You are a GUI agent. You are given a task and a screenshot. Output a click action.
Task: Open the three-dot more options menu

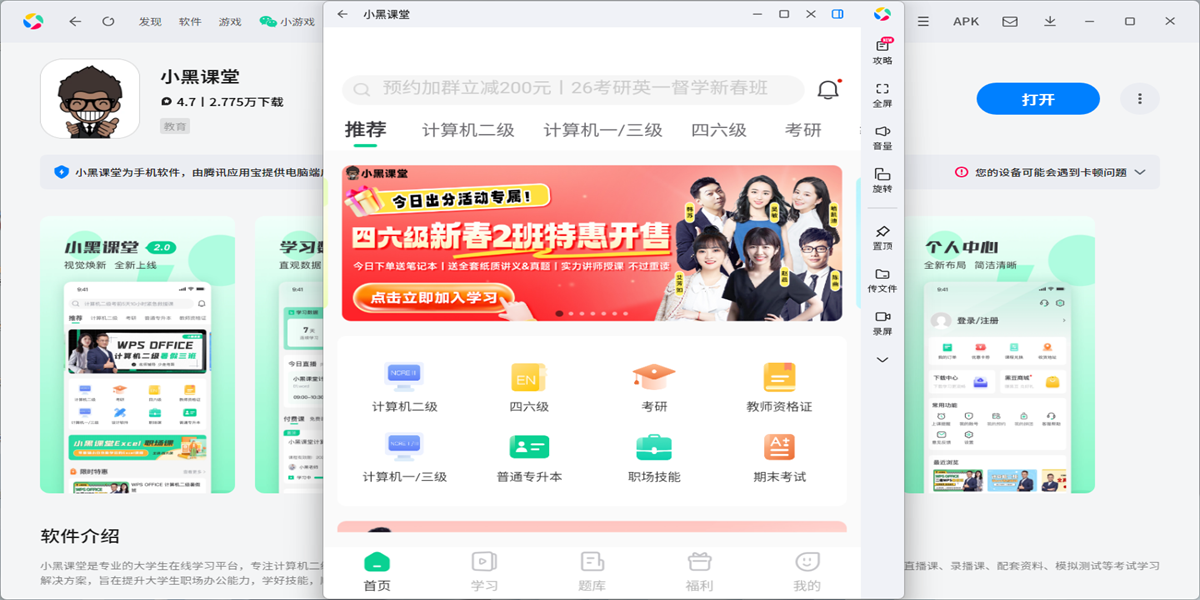pos(1139,99)
